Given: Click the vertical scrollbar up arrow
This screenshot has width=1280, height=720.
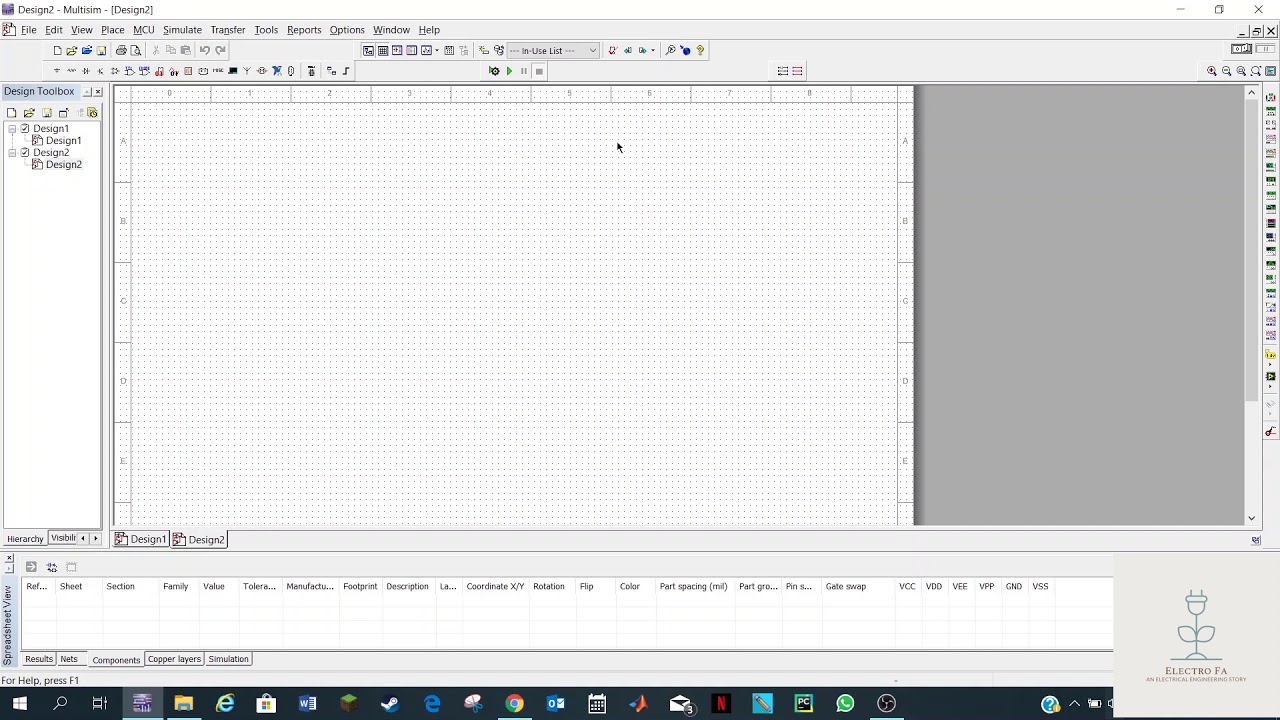Looking at the screenshot, I should click(1251, 92).
